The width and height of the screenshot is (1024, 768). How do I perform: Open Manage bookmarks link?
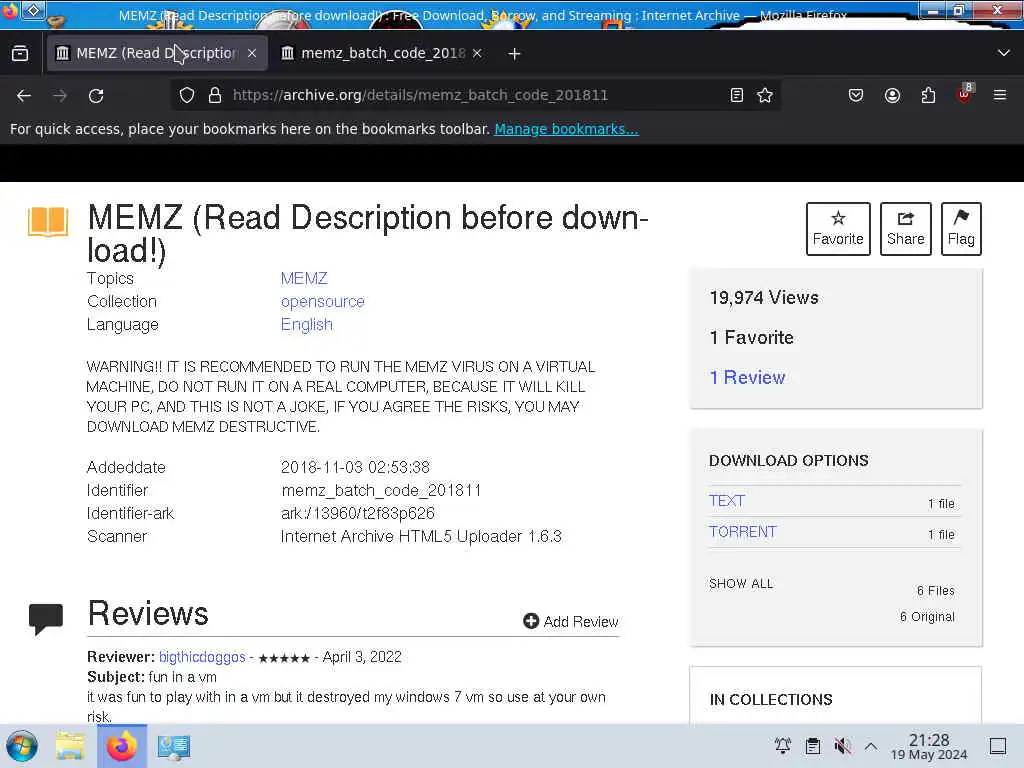(x=566, y=129)
